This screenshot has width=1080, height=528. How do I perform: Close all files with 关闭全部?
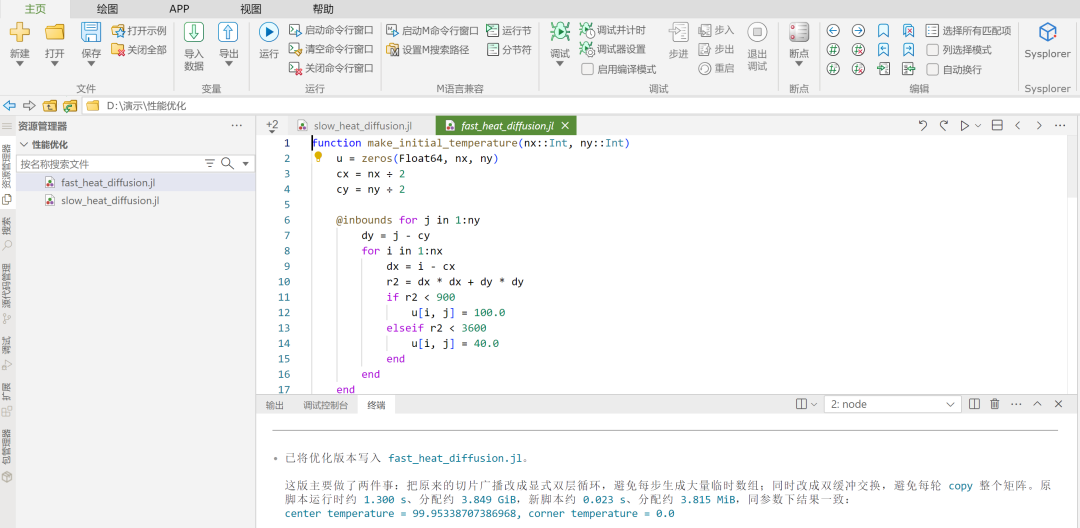138,50
